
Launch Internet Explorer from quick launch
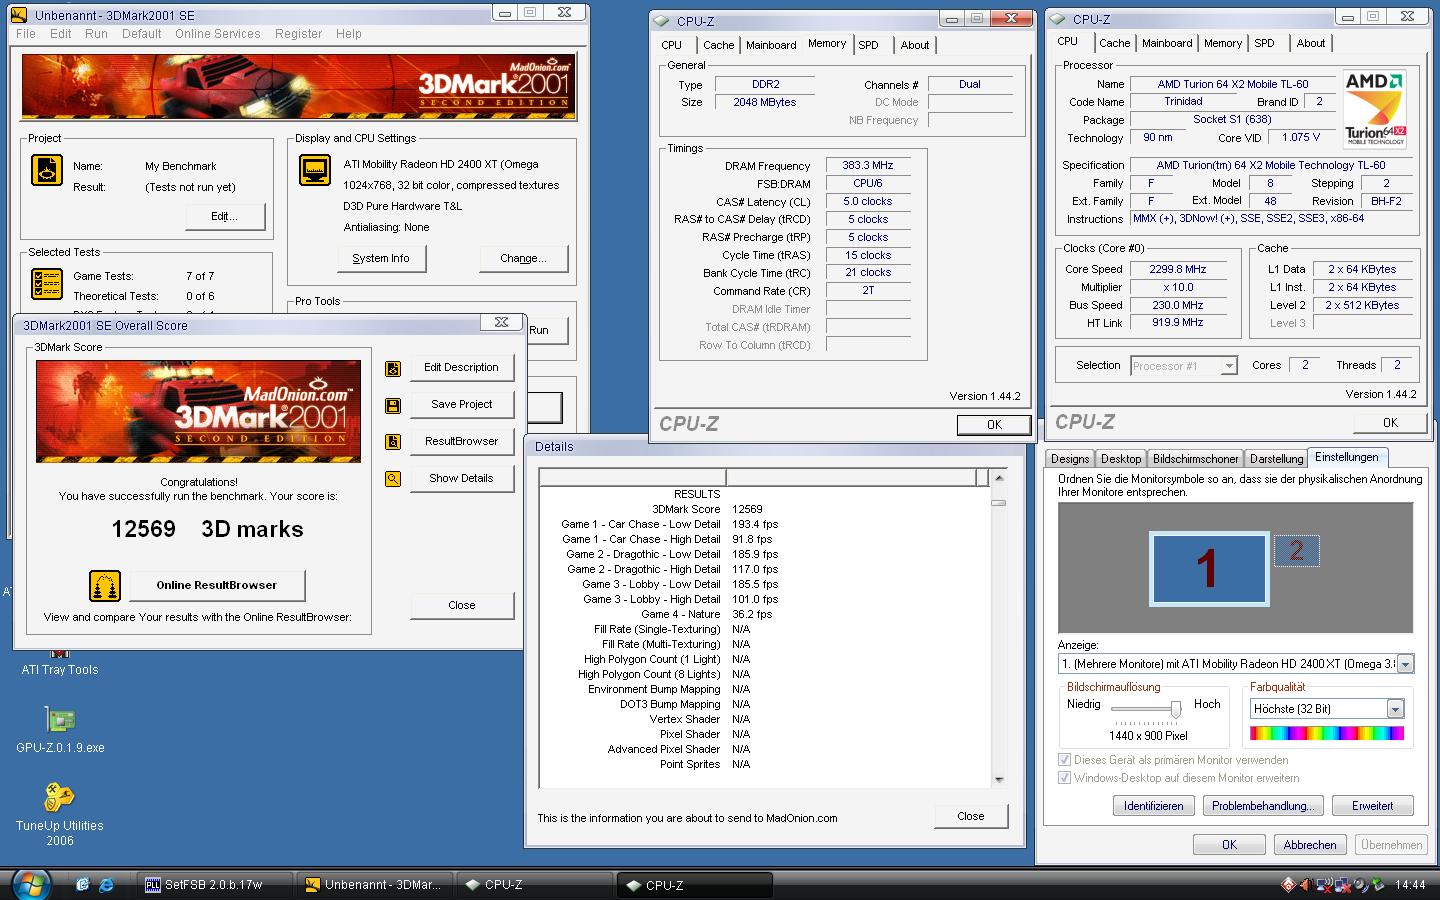(107, 884)
